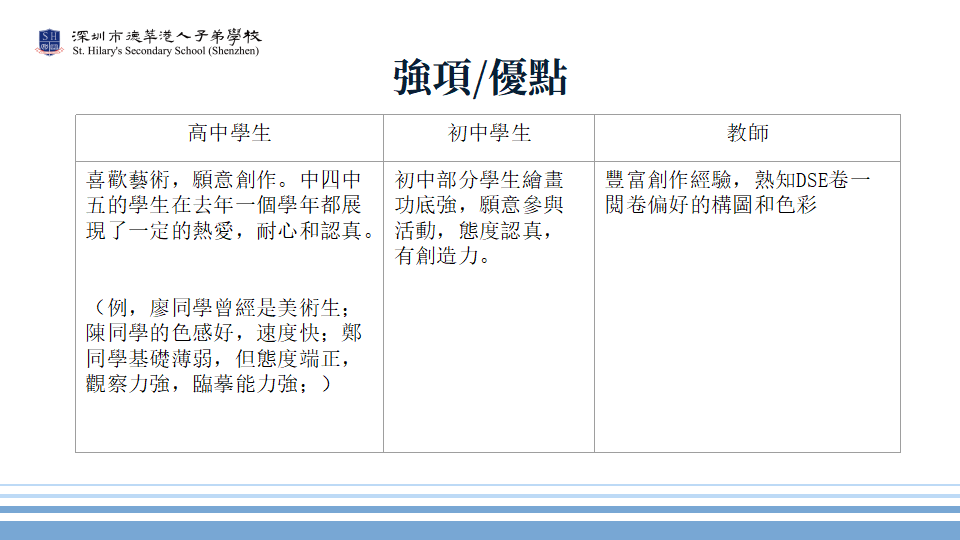Click the line 五的學生在去年一個學年都展
The height and width of the screenshot is (540, 960).
(x=223, y=206)
